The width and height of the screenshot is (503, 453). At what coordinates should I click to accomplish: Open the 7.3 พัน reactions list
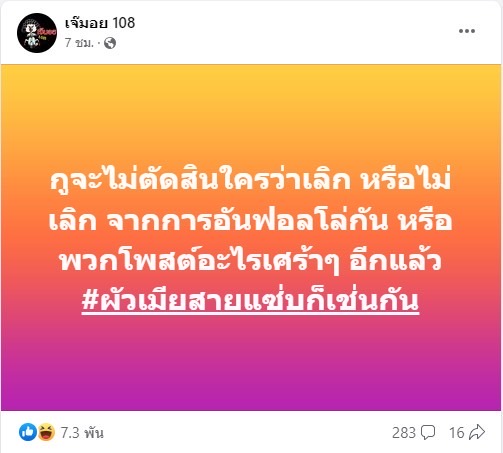[82, 433]
